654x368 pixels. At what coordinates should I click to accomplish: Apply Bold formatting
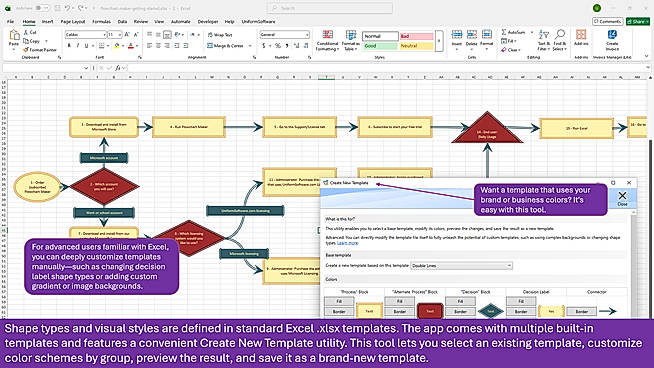[69, 45]
